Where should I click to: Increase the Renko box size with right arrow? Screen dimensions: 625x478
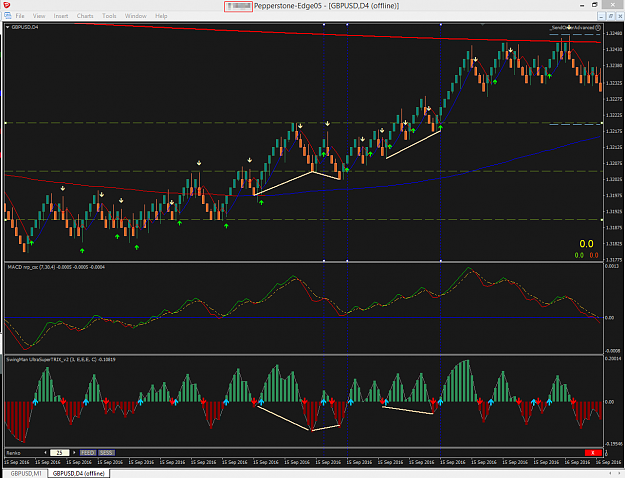tap(74, 452)
